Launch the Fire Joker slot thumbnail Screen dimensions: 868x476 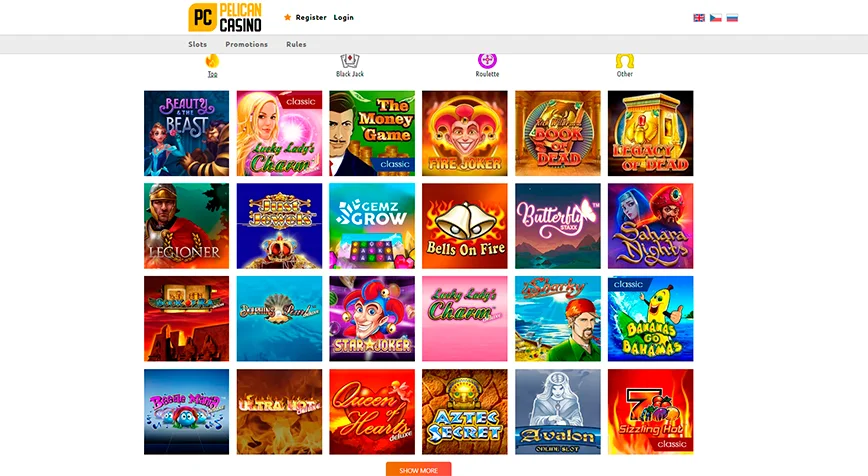pyautogui.click(x=464, y=133)
